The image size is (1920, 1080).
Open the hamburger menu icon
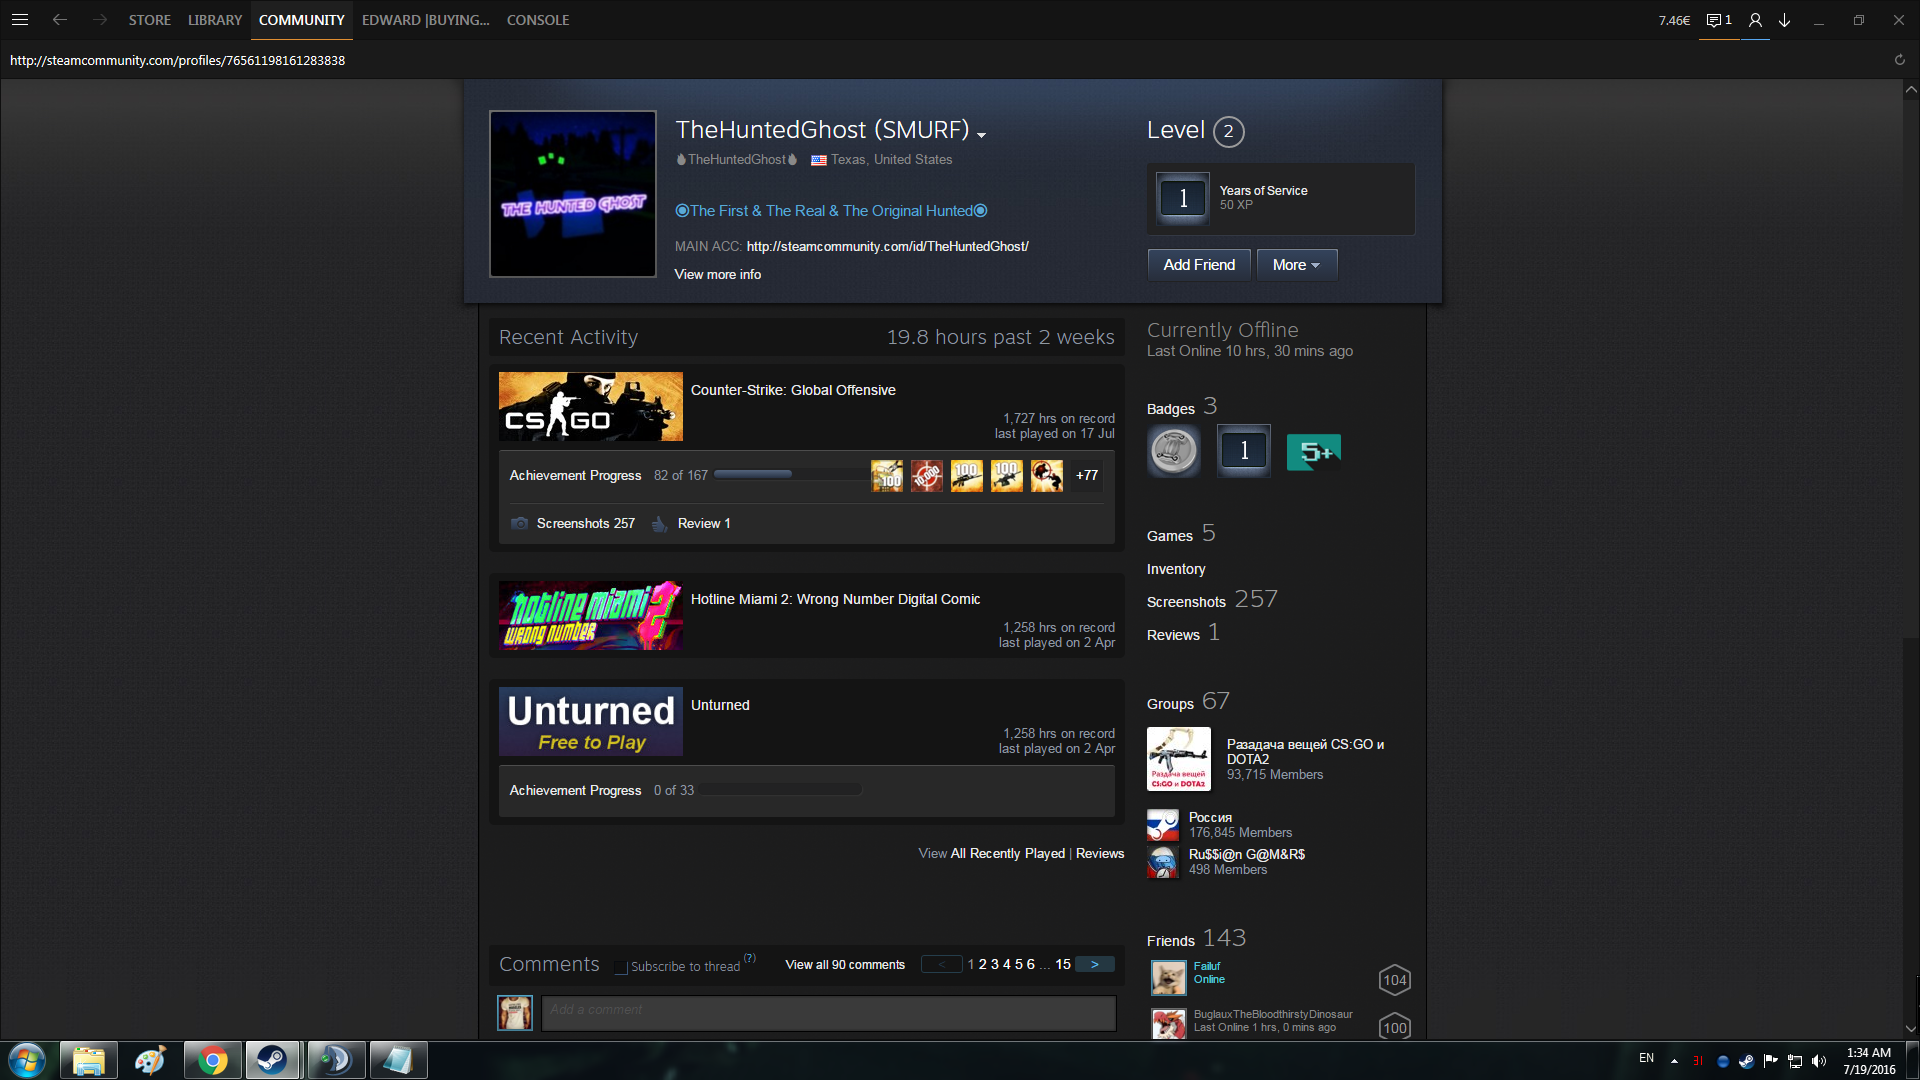tap(19, 19)
